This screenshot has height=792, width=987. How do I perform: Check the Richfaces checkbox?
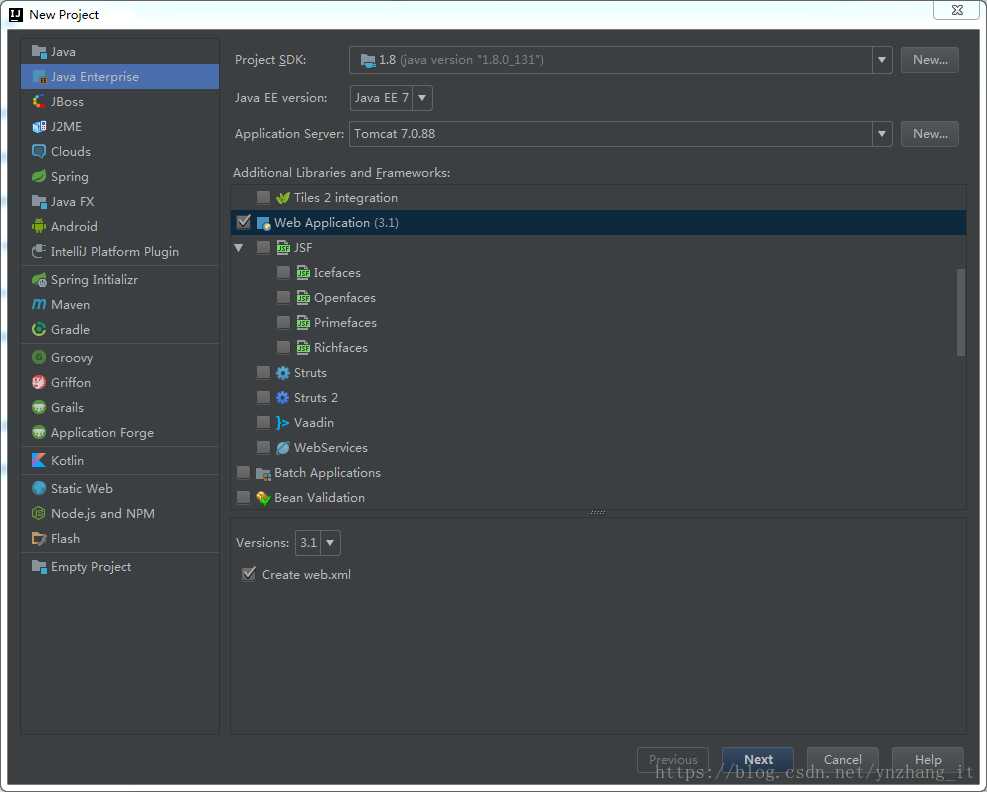coord(283,348)
